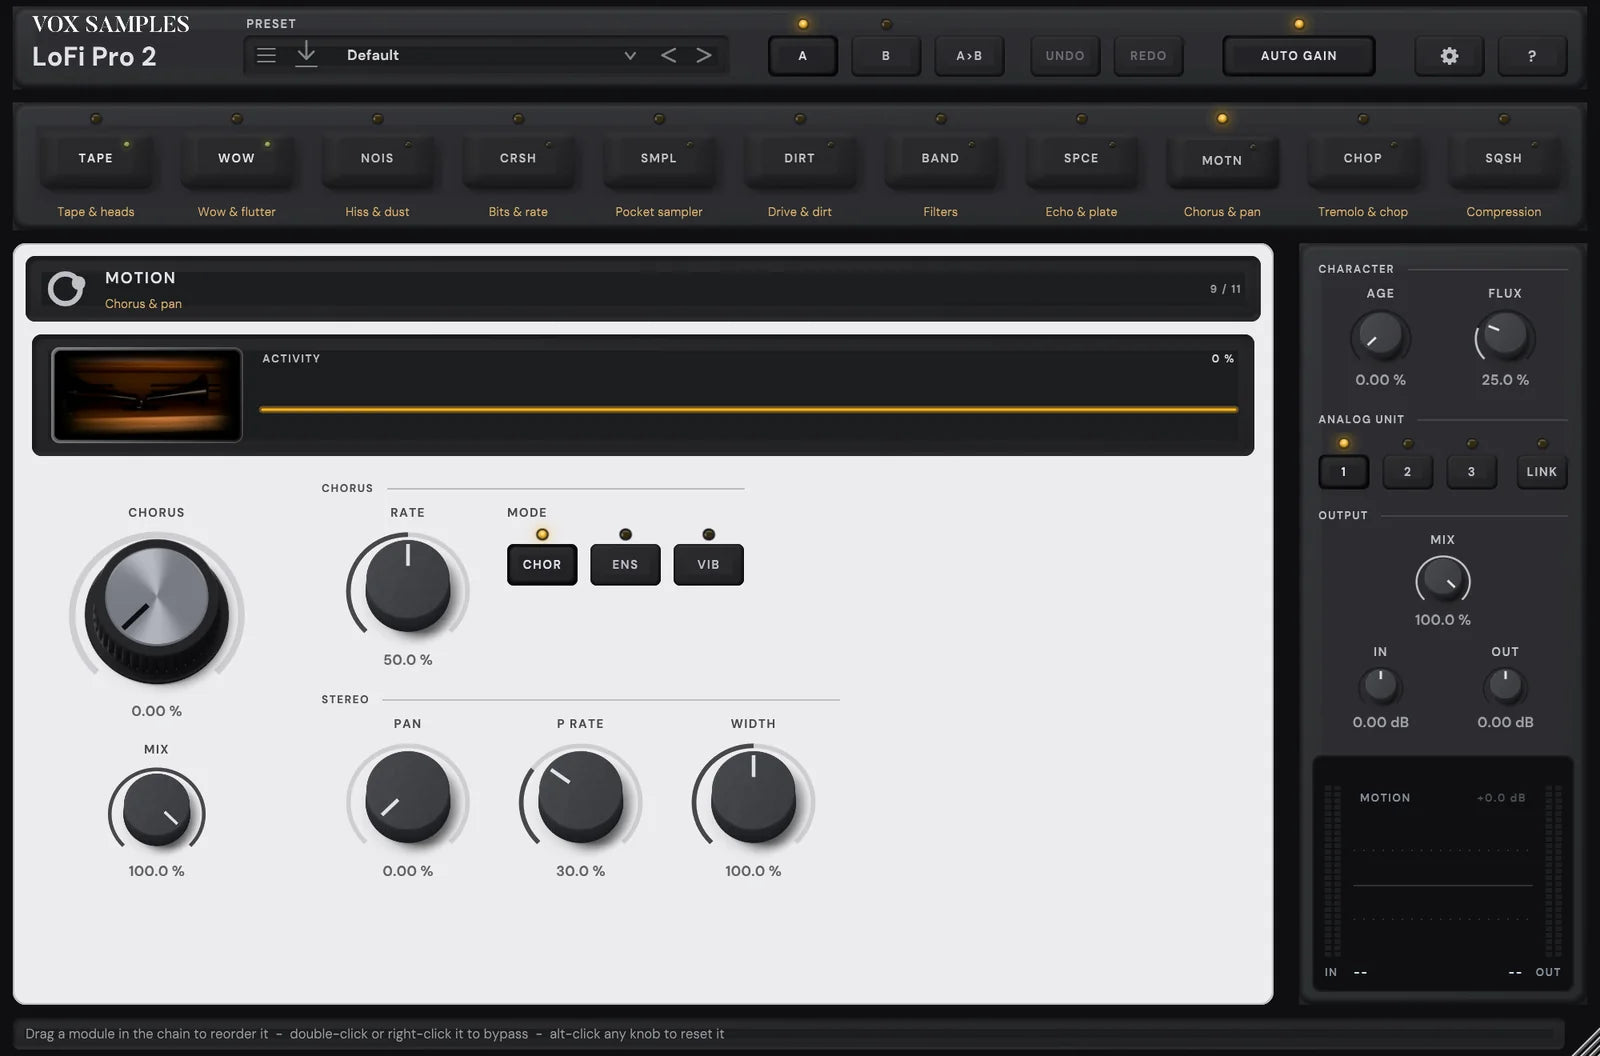Expand the Default preset dropdown

coord(630,55)
